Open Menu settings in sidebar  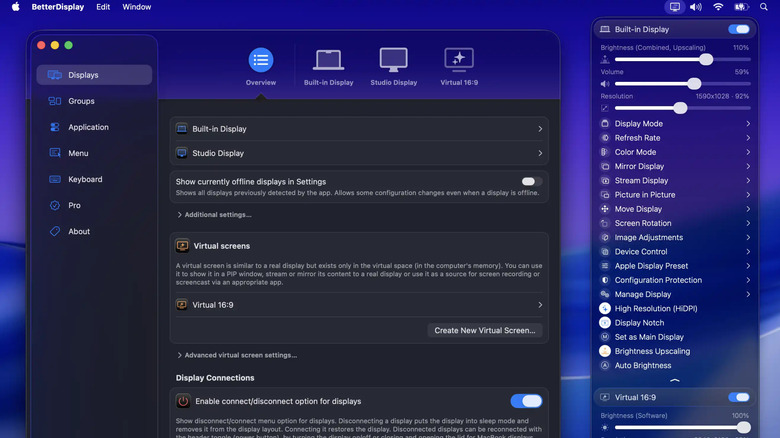point(94,153)
